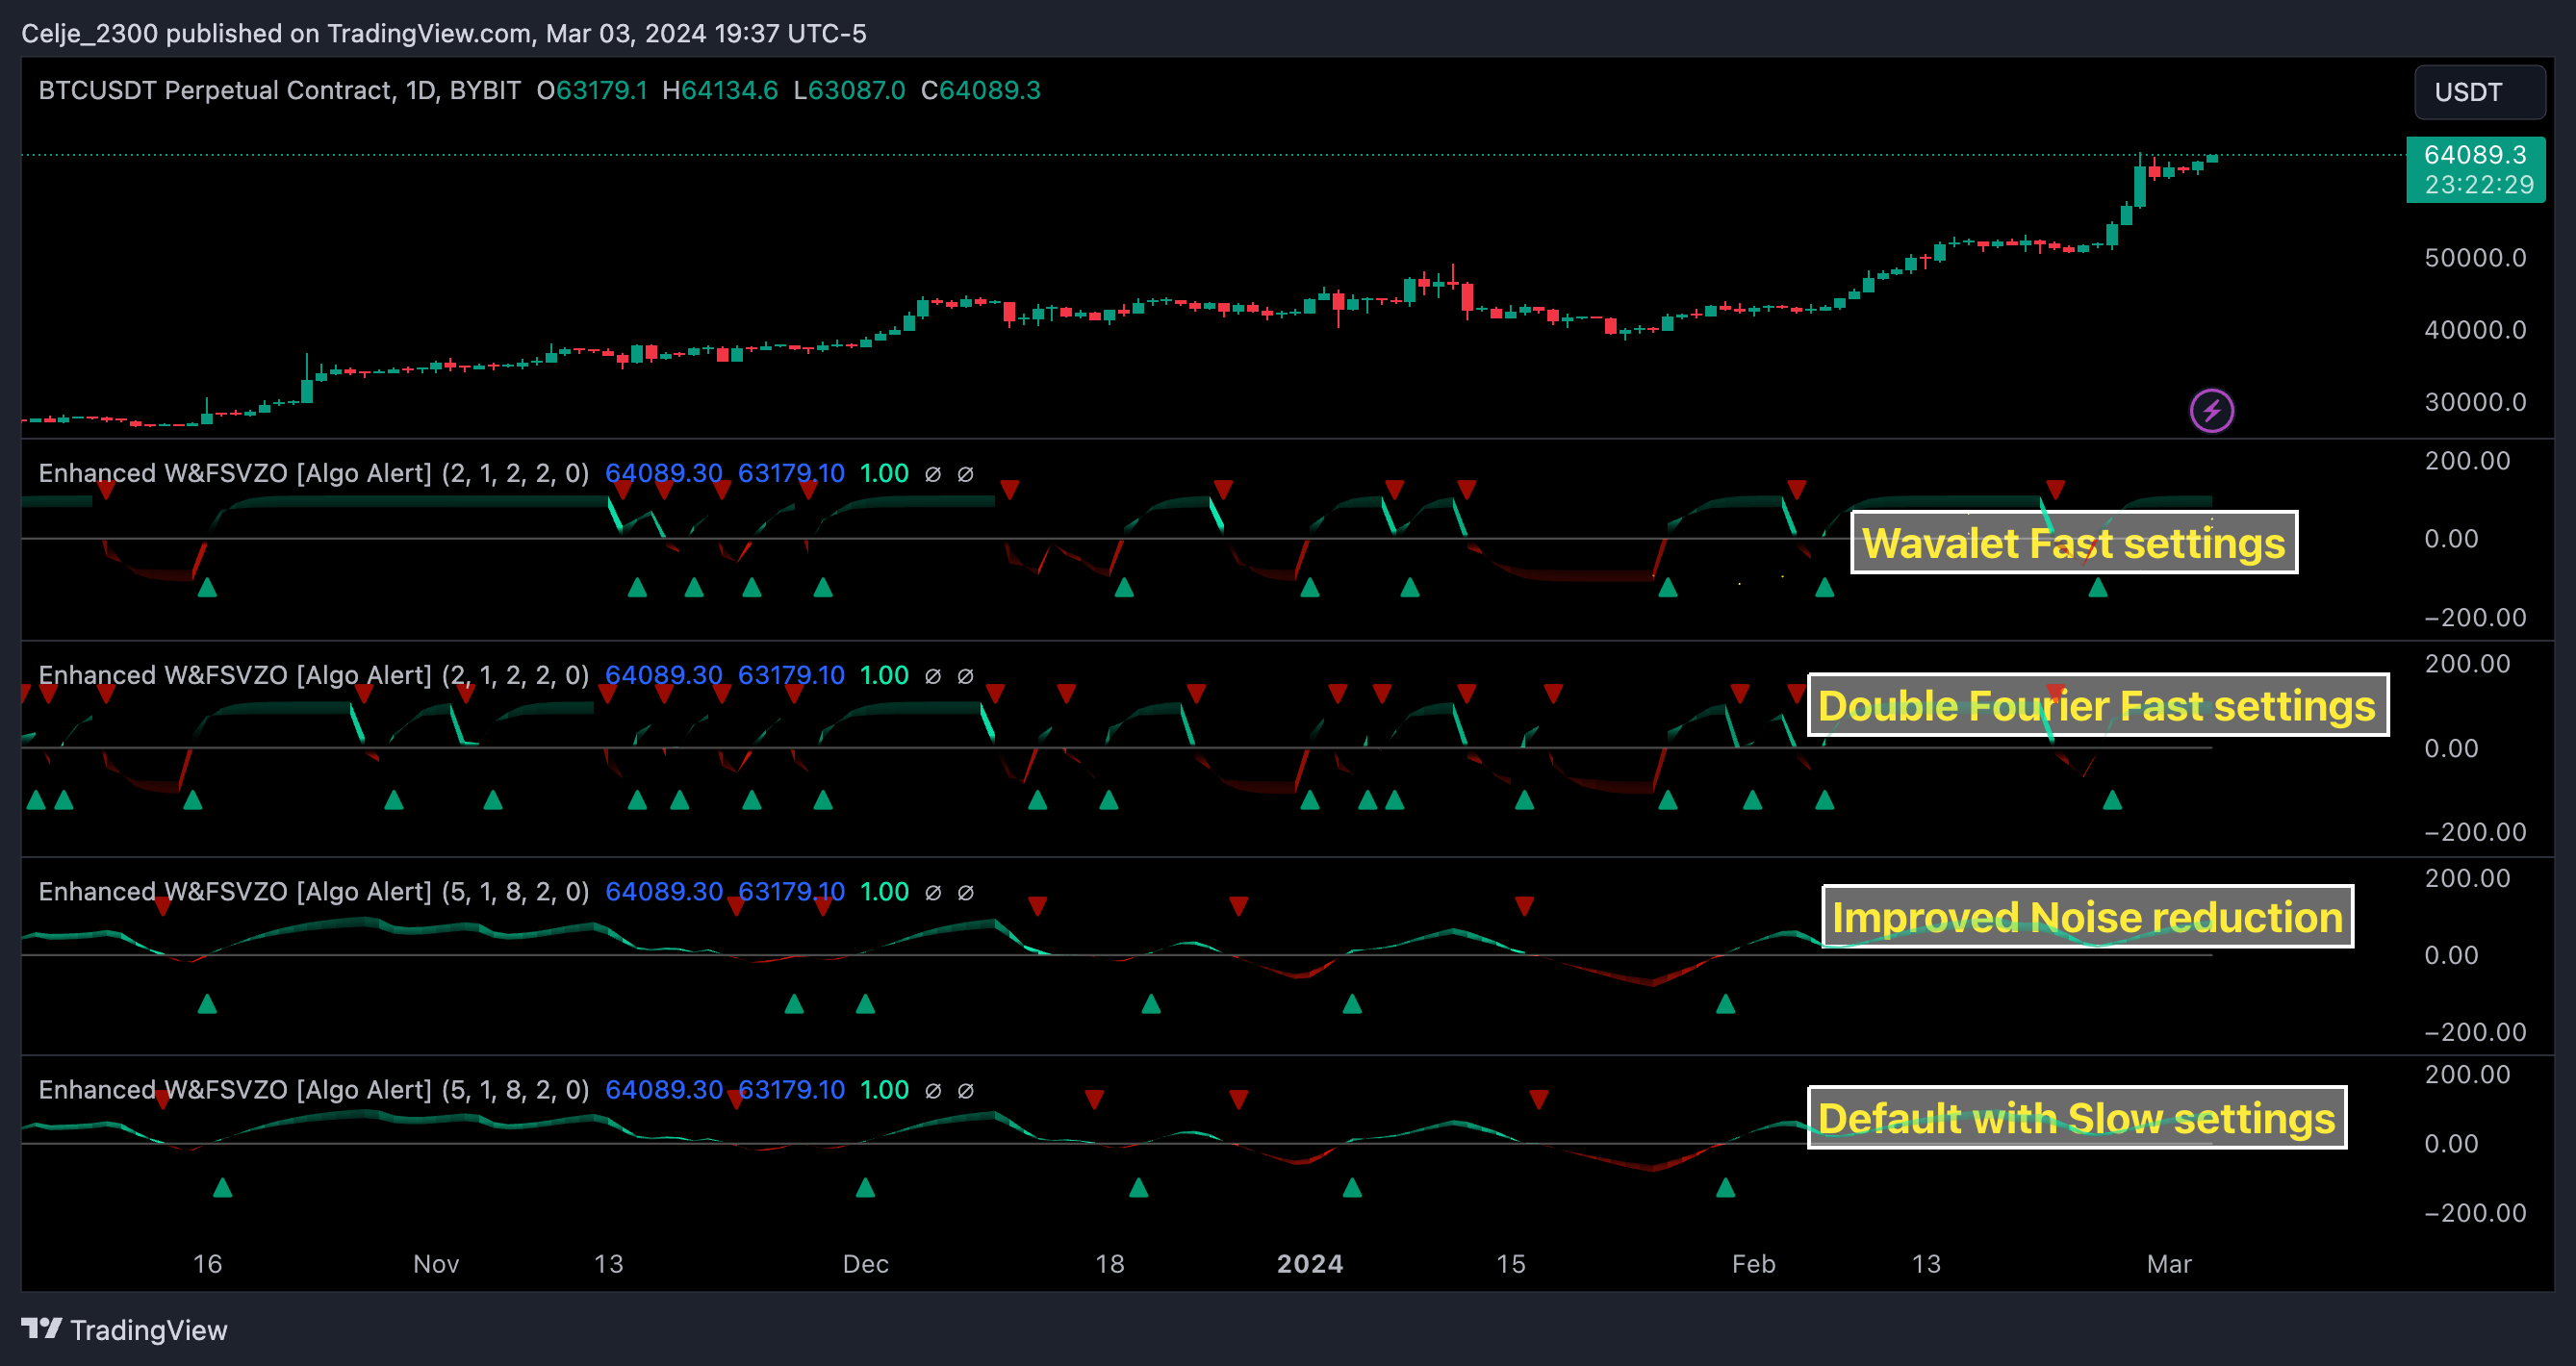The image size is (2576, 1366).
Task: Click the Dec date label on time axis
Action: [866, 1264]
